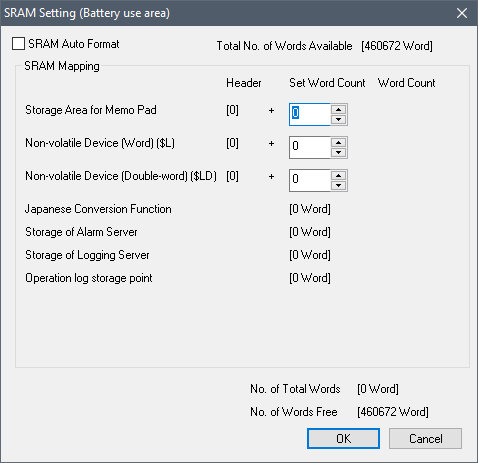
Task: Click [0 Word] value beside Japanese Conversion Function
Action: pos(310,209)
